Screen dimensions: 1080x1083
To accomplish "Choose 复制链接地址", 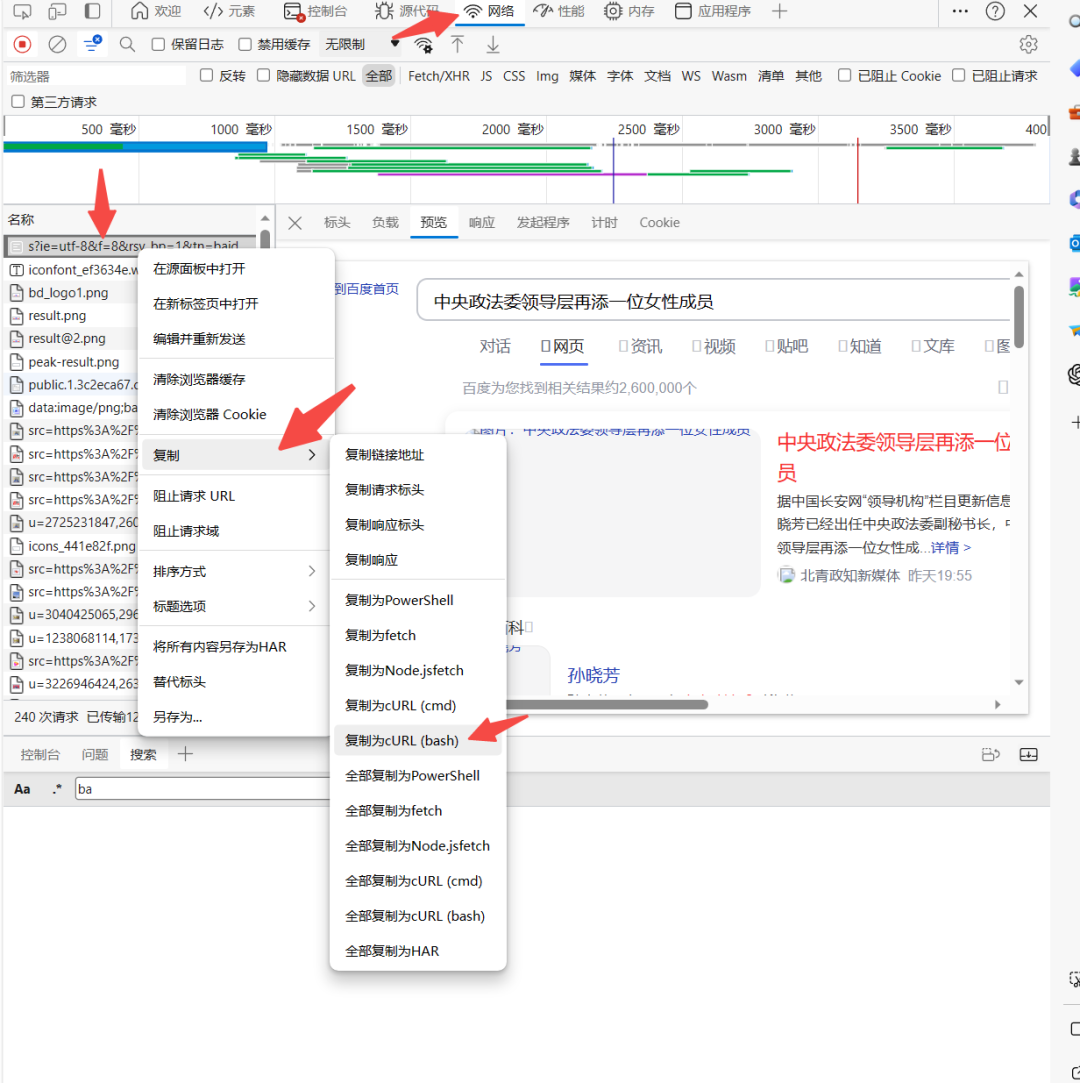I will pos(417,454).
